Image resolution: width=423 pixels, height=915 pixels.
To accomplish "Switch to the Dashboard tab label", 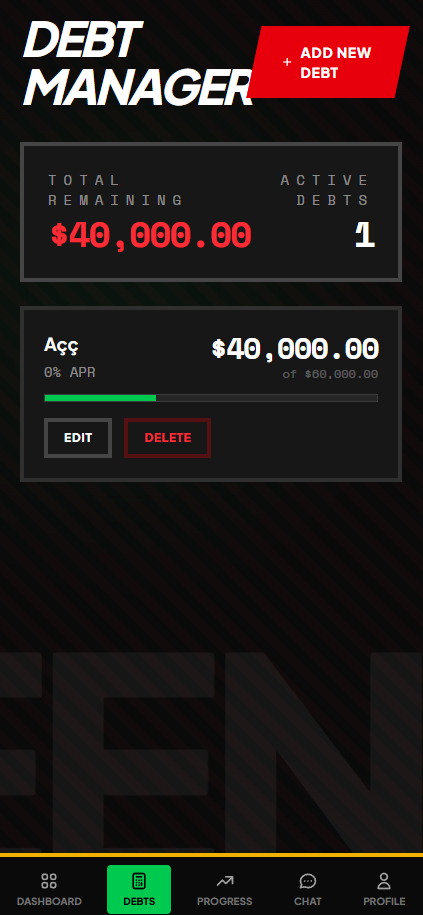I will [x=49, y=901].
